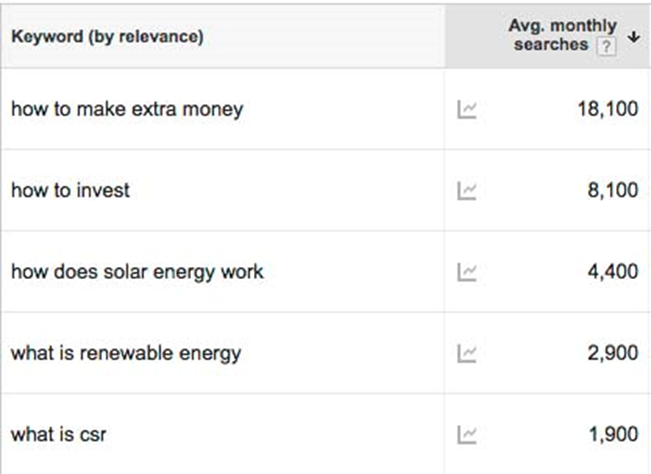Click the 1,900 monthly searches value

coord(614,435)
